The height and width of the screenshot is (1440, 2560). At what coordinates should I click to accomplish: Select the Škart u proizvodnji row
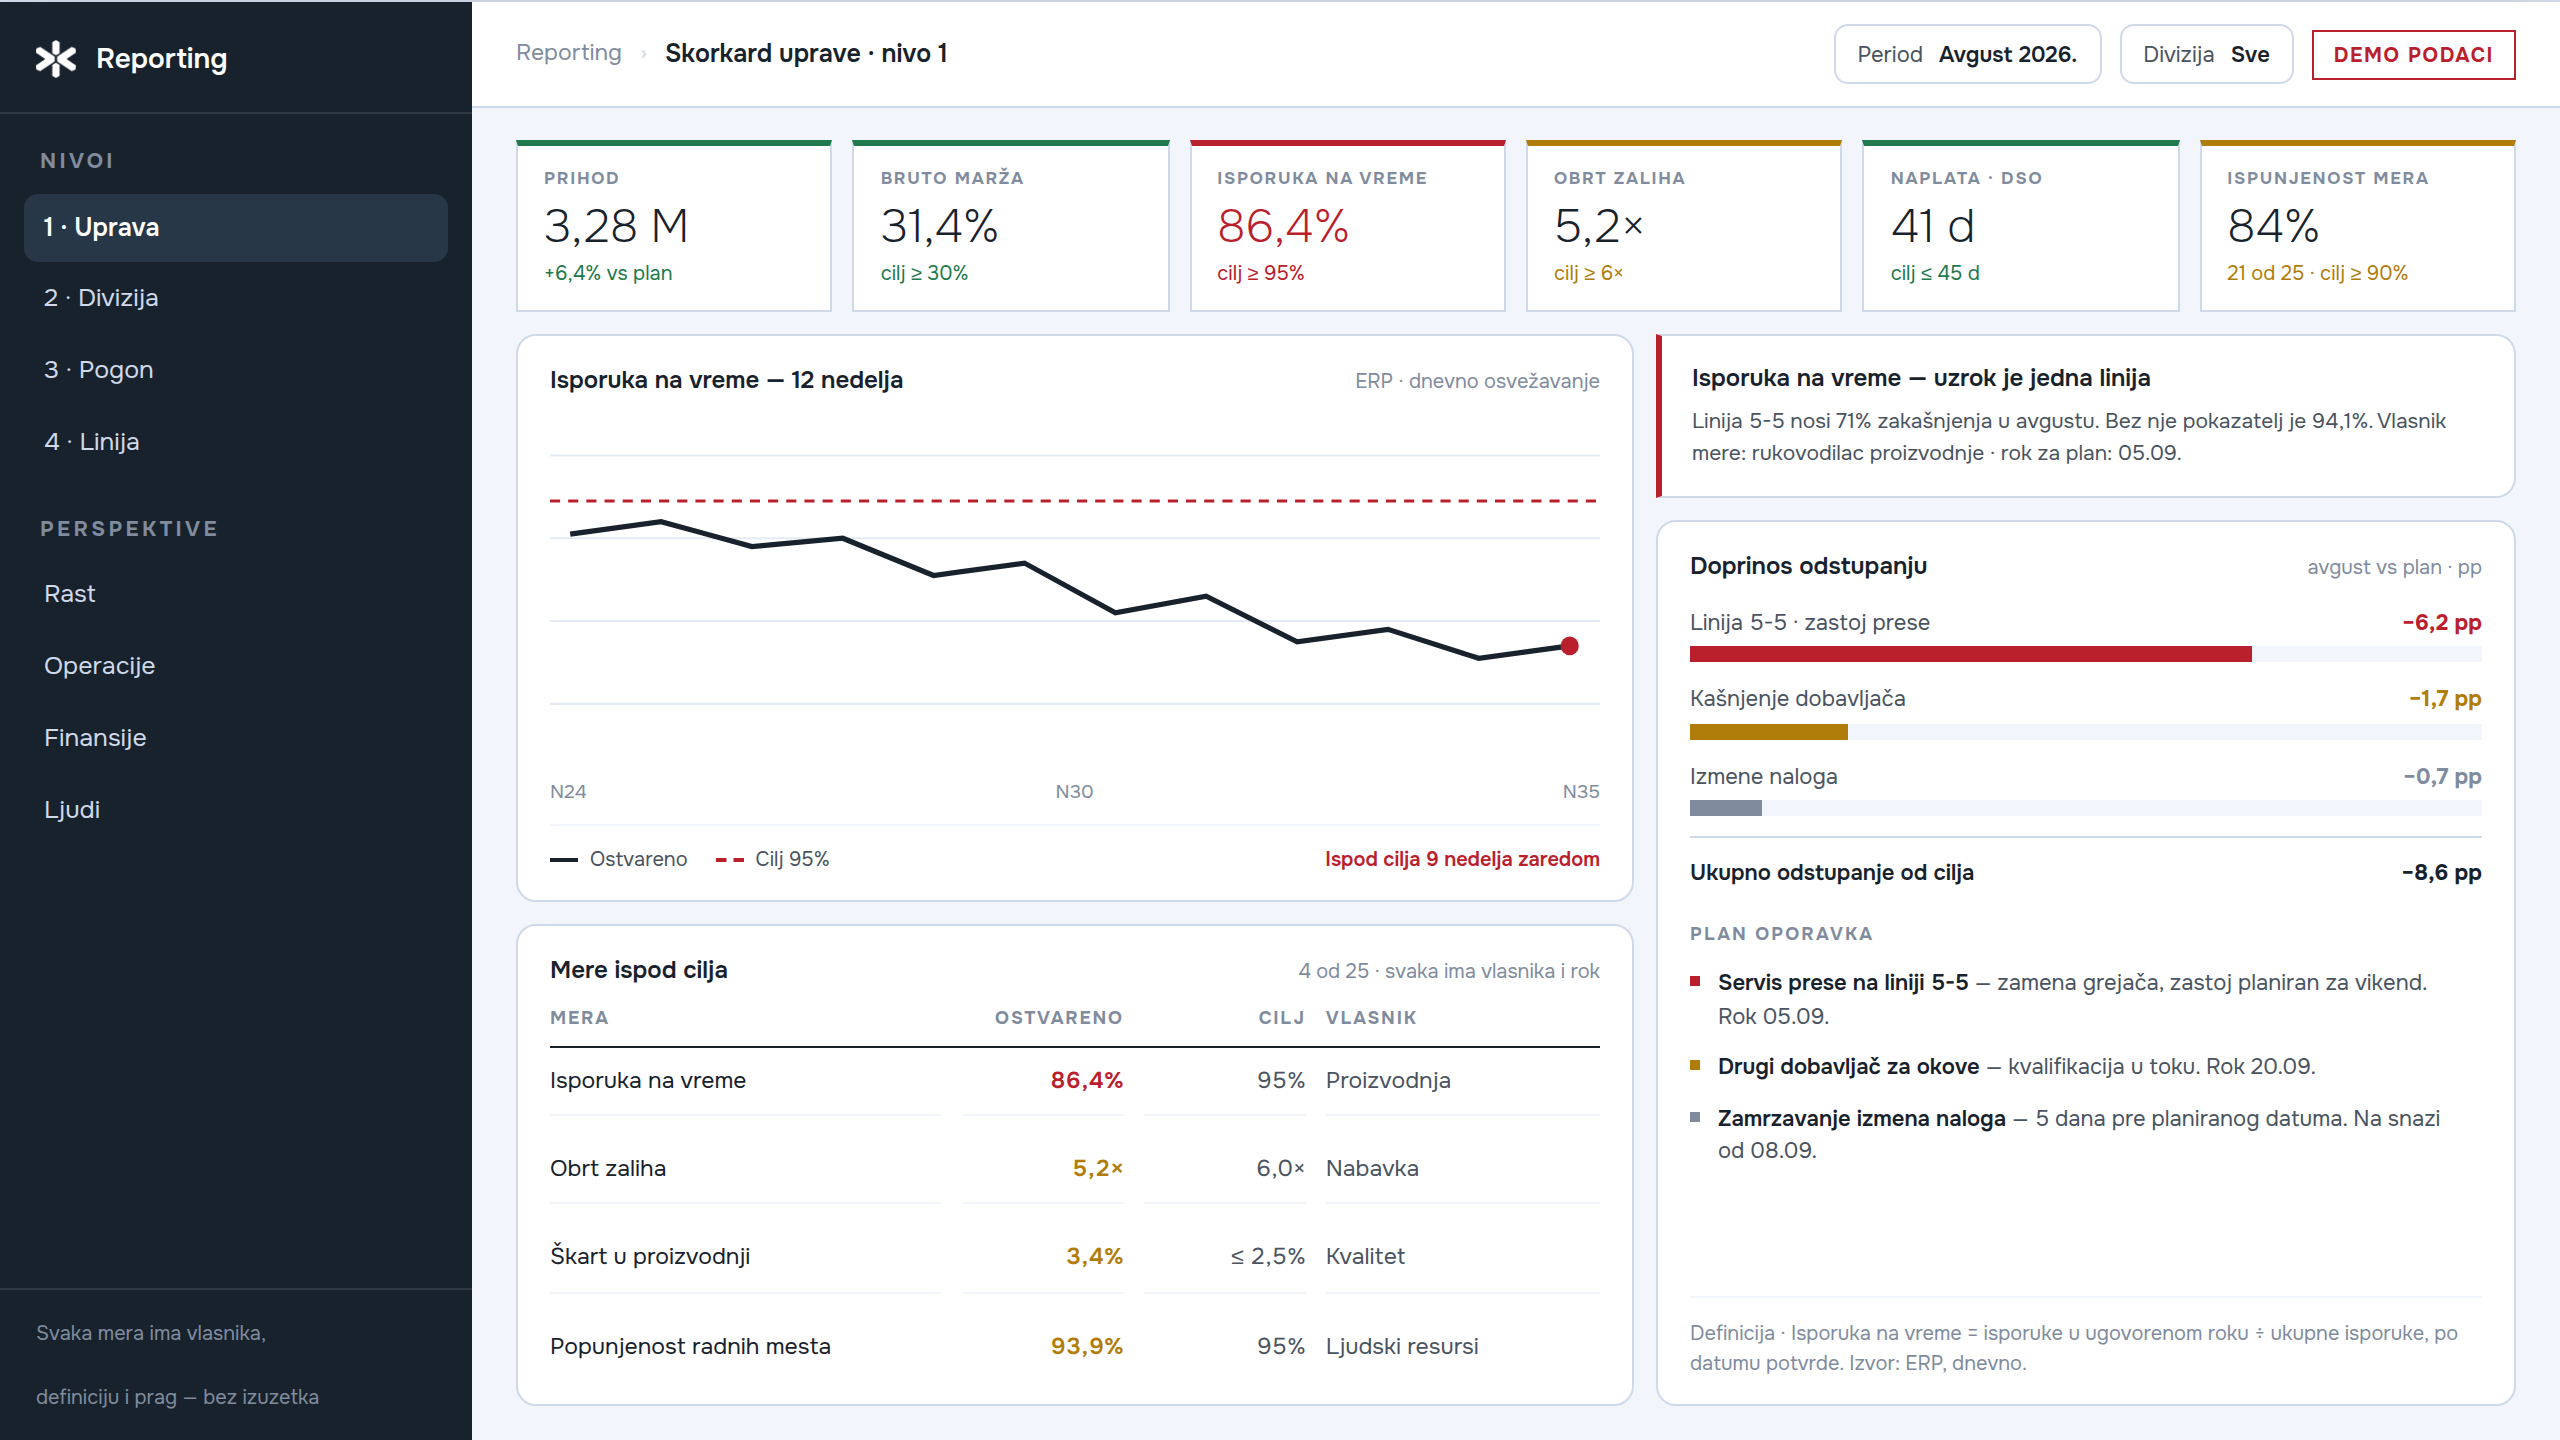point(1075,1256)
